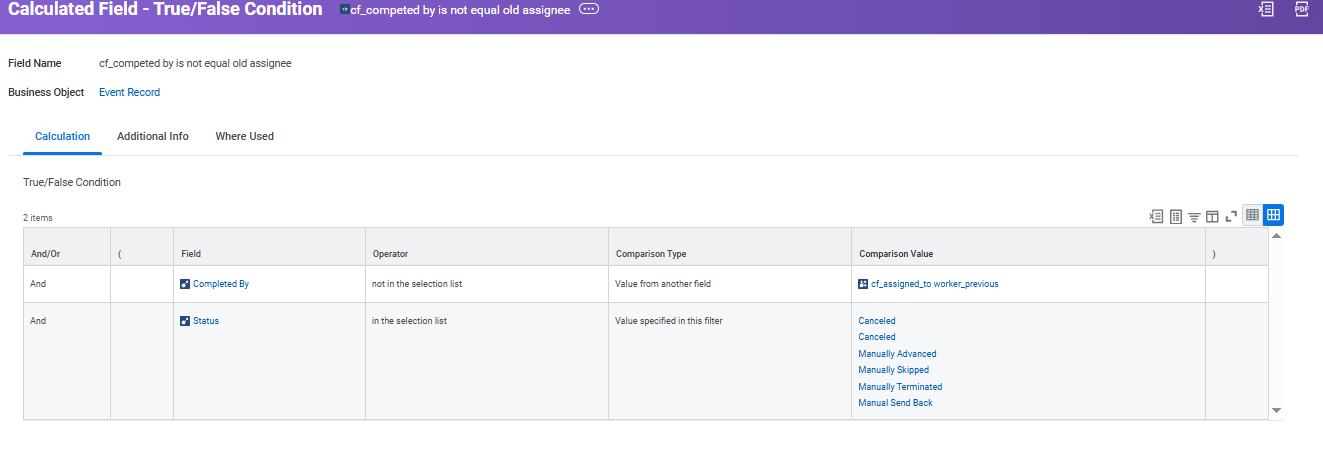
Task: Click the Field Name label
Action: (35, 63)
